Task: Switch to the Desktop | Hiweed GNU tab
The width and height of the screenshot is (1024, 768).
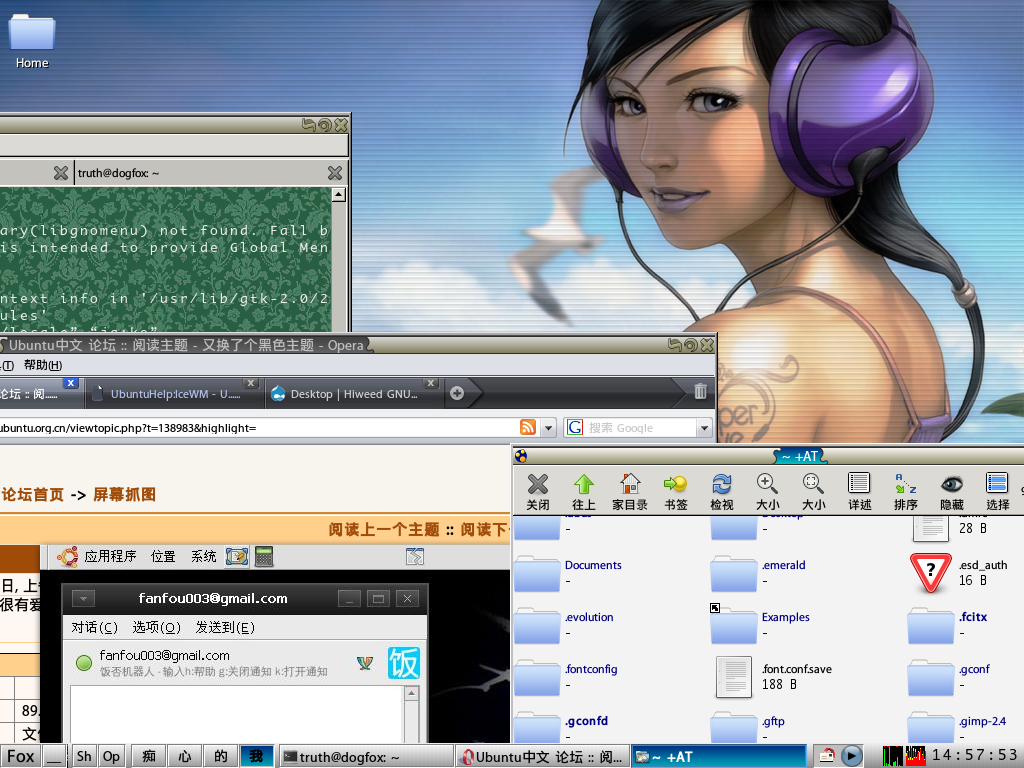Action: pos(355,393)
